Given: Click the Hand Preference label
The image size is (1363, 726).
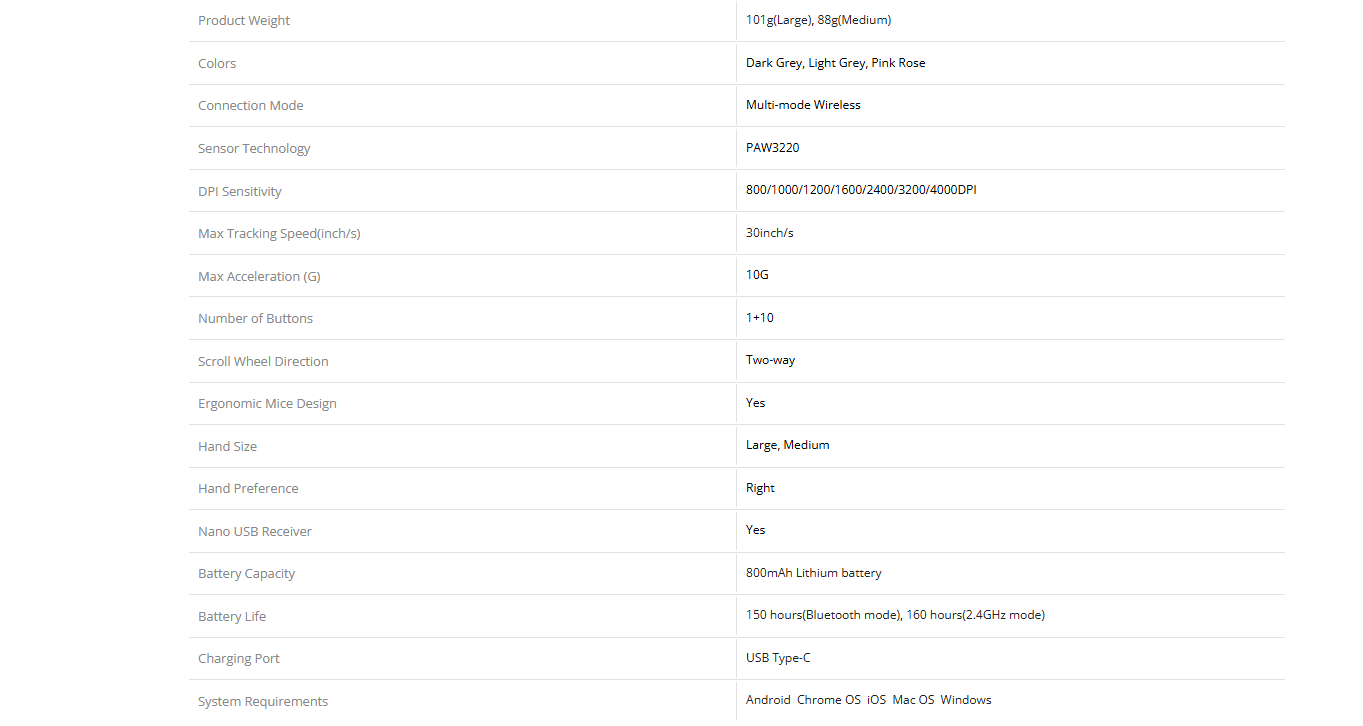Looking at the screenshot, I should pos(248,489).
